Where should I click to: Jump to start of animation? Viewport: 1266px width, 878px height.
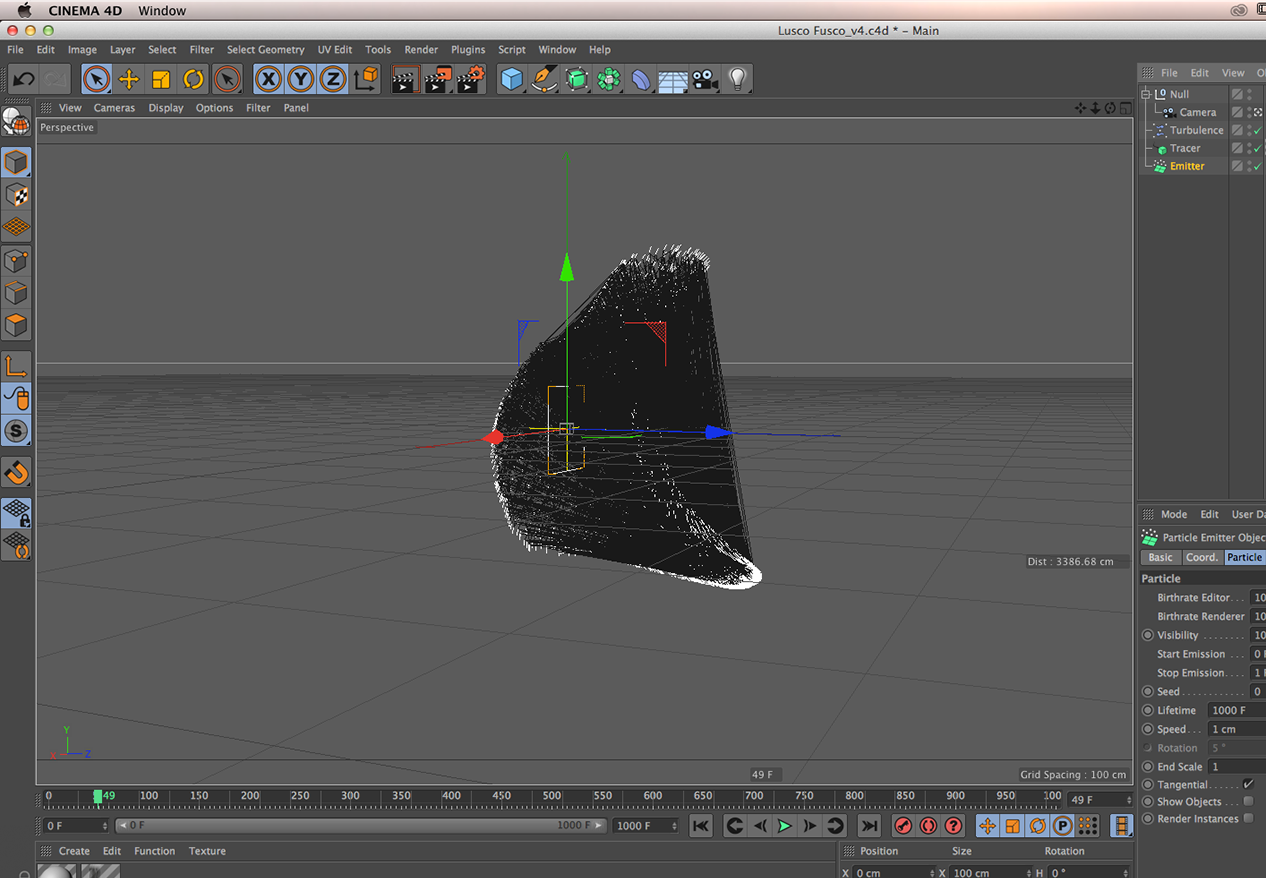click(701, 826)
